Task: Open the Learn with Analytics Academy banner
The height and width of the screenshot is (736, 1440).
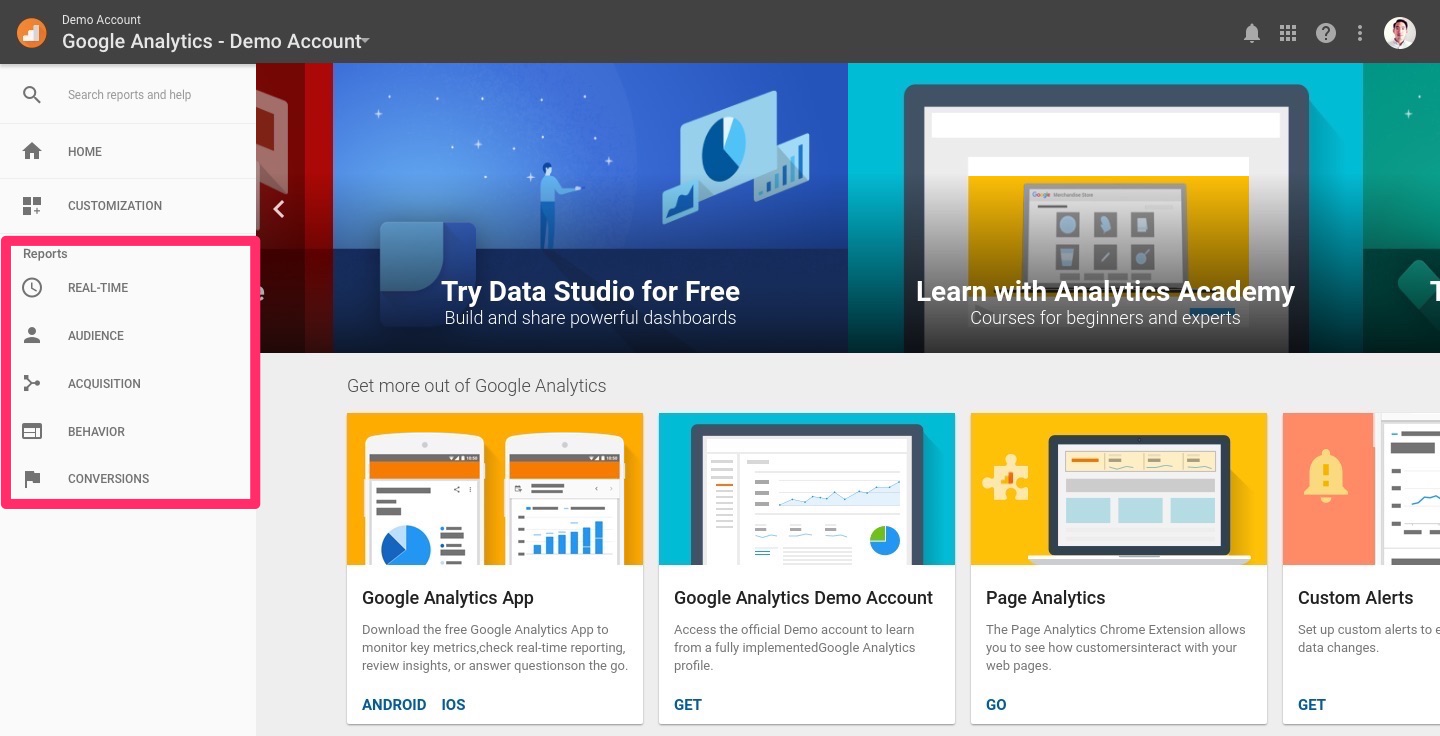Action: pyautogui.click(x=1105, y=208)
